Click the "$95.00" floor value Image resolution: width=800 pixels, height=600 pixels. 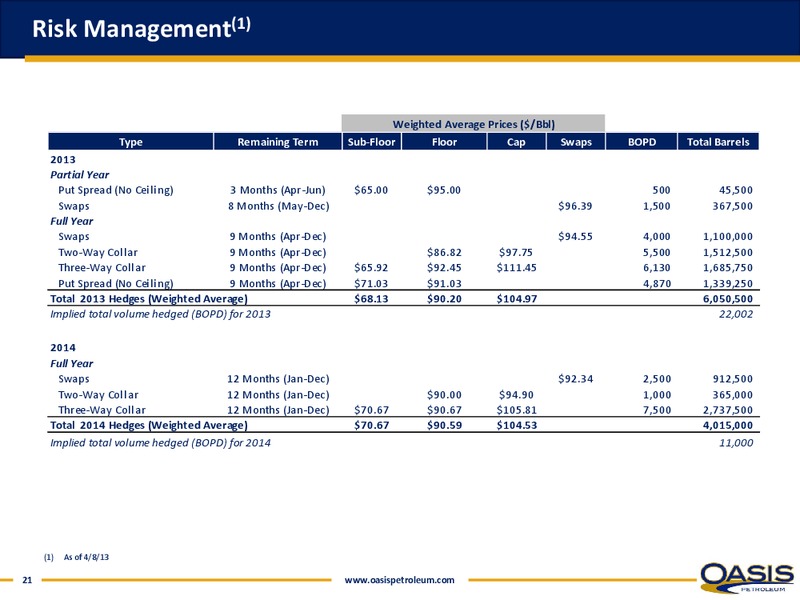(x=444, y=190)
